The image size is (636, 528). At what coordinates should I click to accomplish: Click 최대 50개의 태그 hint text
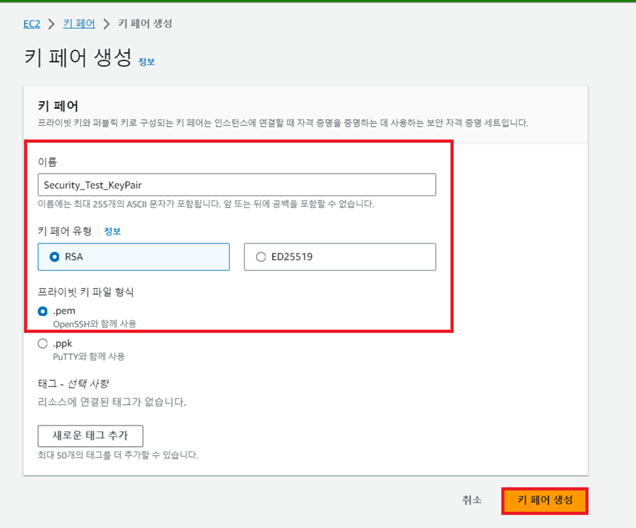point(118,455)
